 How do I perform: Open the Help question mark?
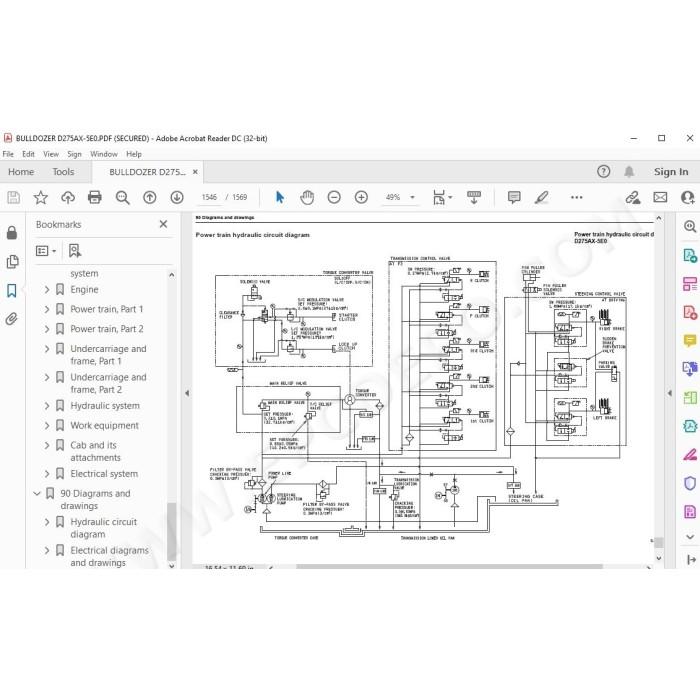[x=603, y=171]
